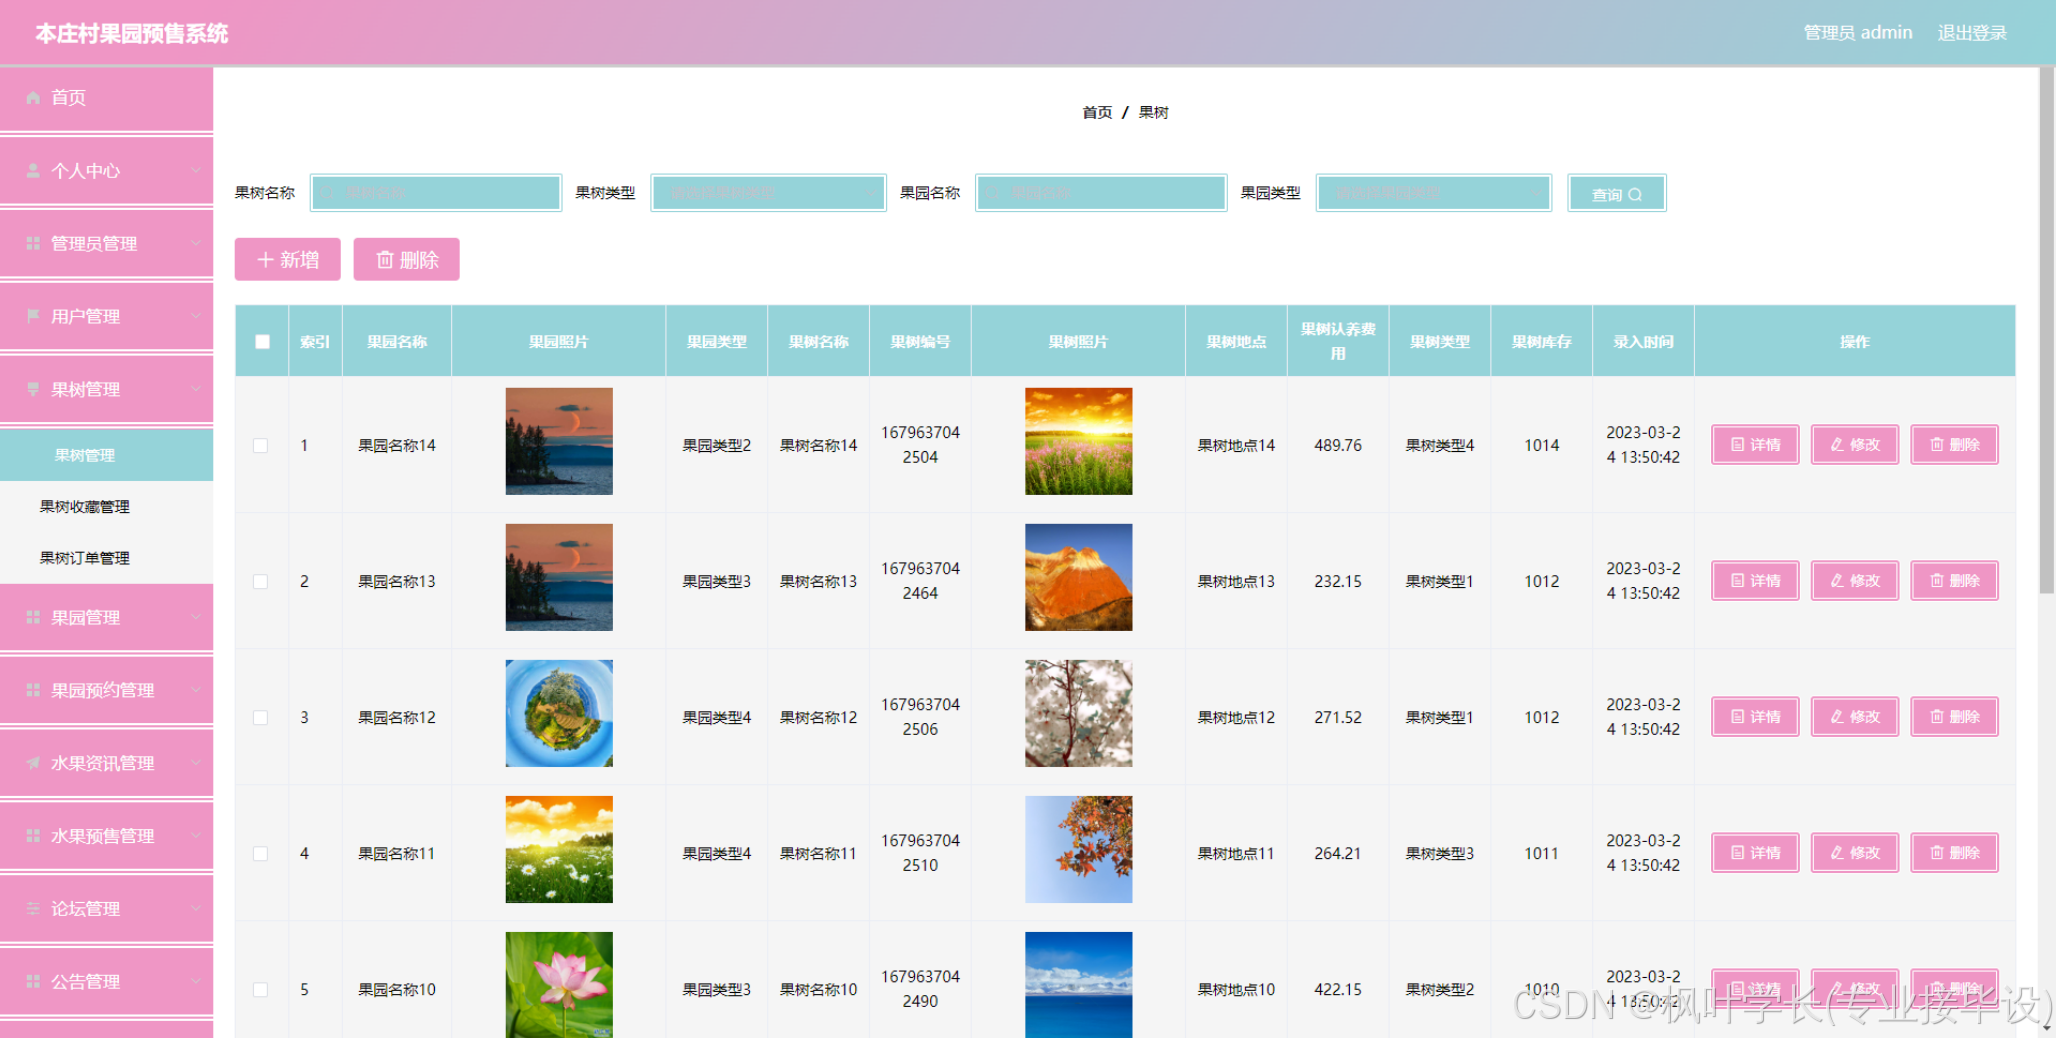Click the 管理员 admin account label
Screen dimensions: 2057x1039
[x=1858, y=33]
